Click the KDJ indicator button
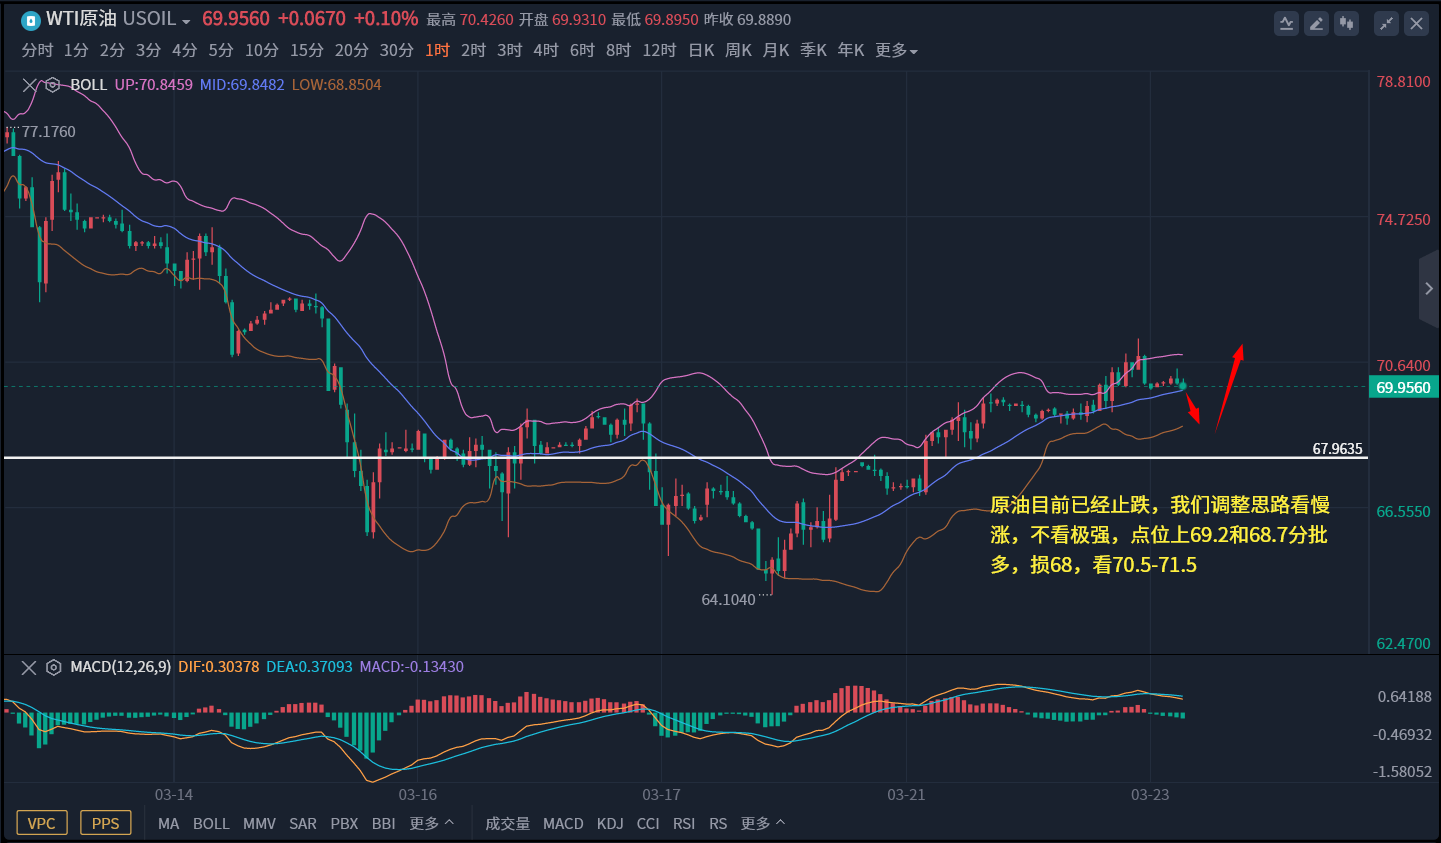This screenshot has width=1441, height=843. (609, 823)
